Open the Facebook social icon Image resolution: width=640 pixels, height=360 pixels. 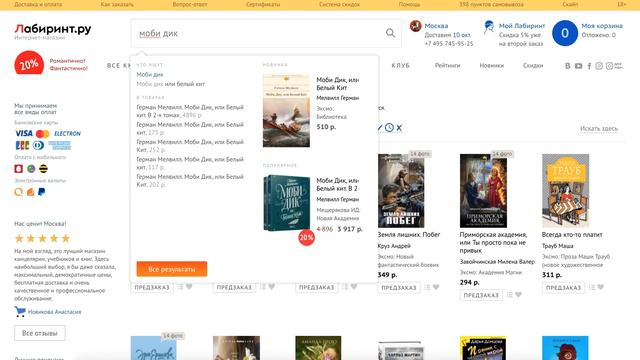pyautogui.click(x=589, y=66)
